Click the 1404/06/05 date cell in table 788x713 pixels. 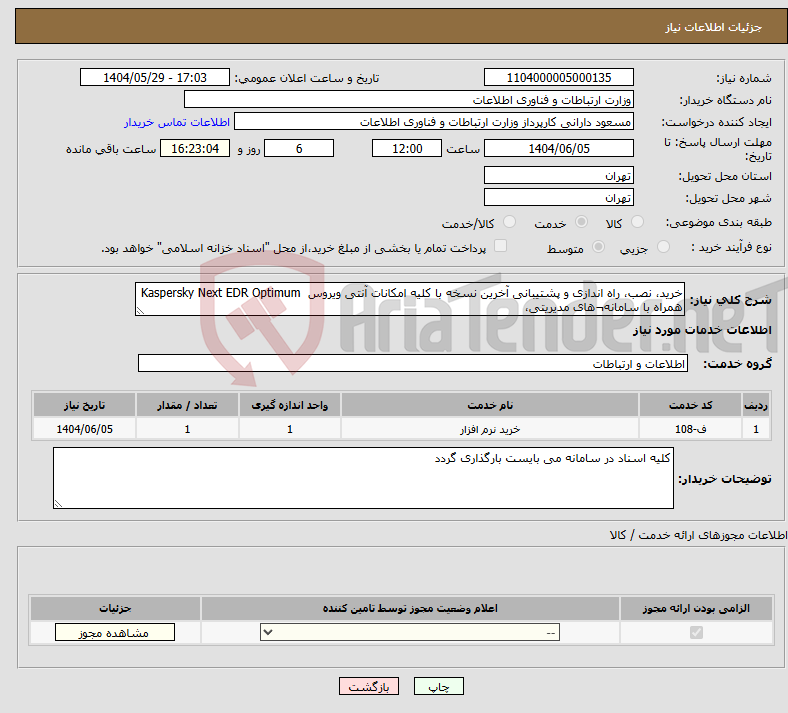(x=84, y=429)
